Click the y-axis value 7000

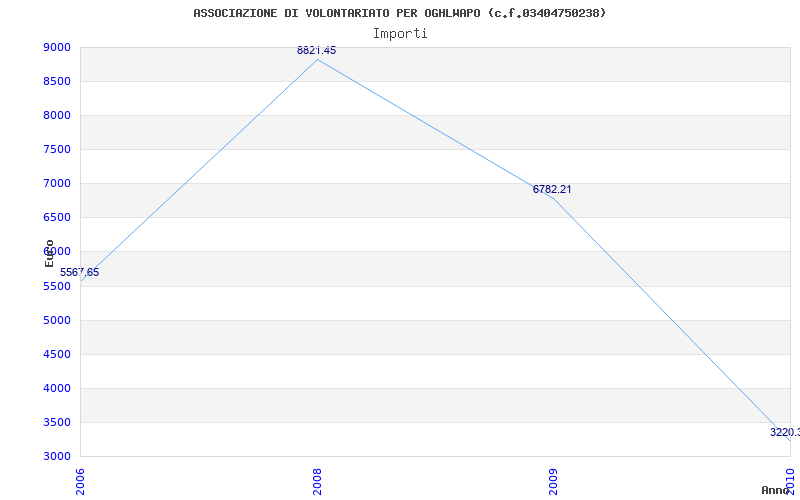[x=58, y=183]
